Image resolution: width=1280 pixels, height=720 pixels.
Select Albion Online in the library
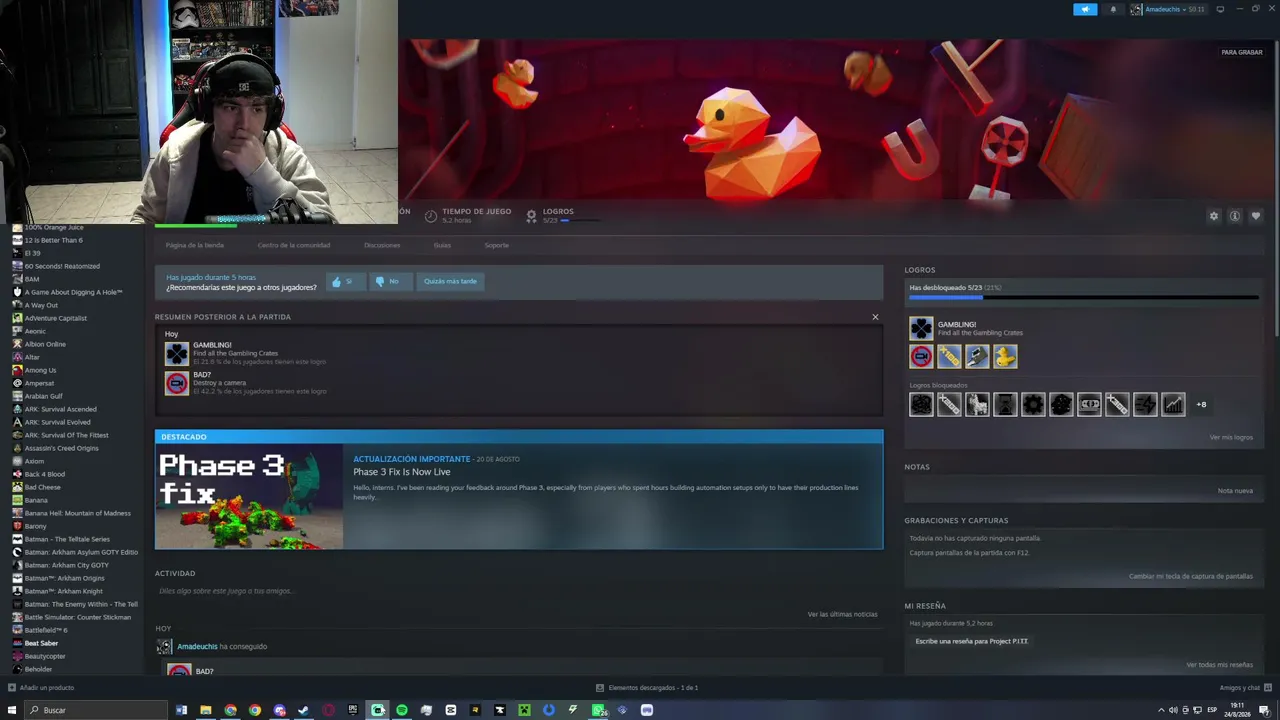pos(45,344)
